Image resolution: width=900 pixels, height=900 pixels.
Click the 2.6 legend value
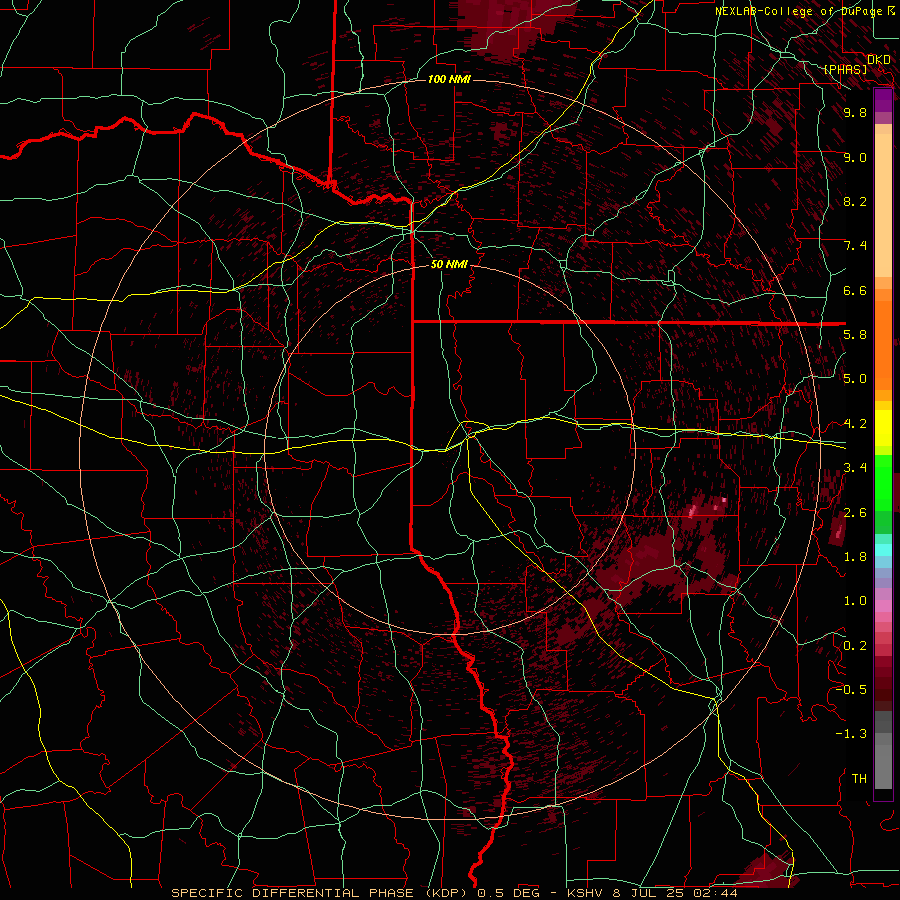pyautogui.click(x=855, y=513)
